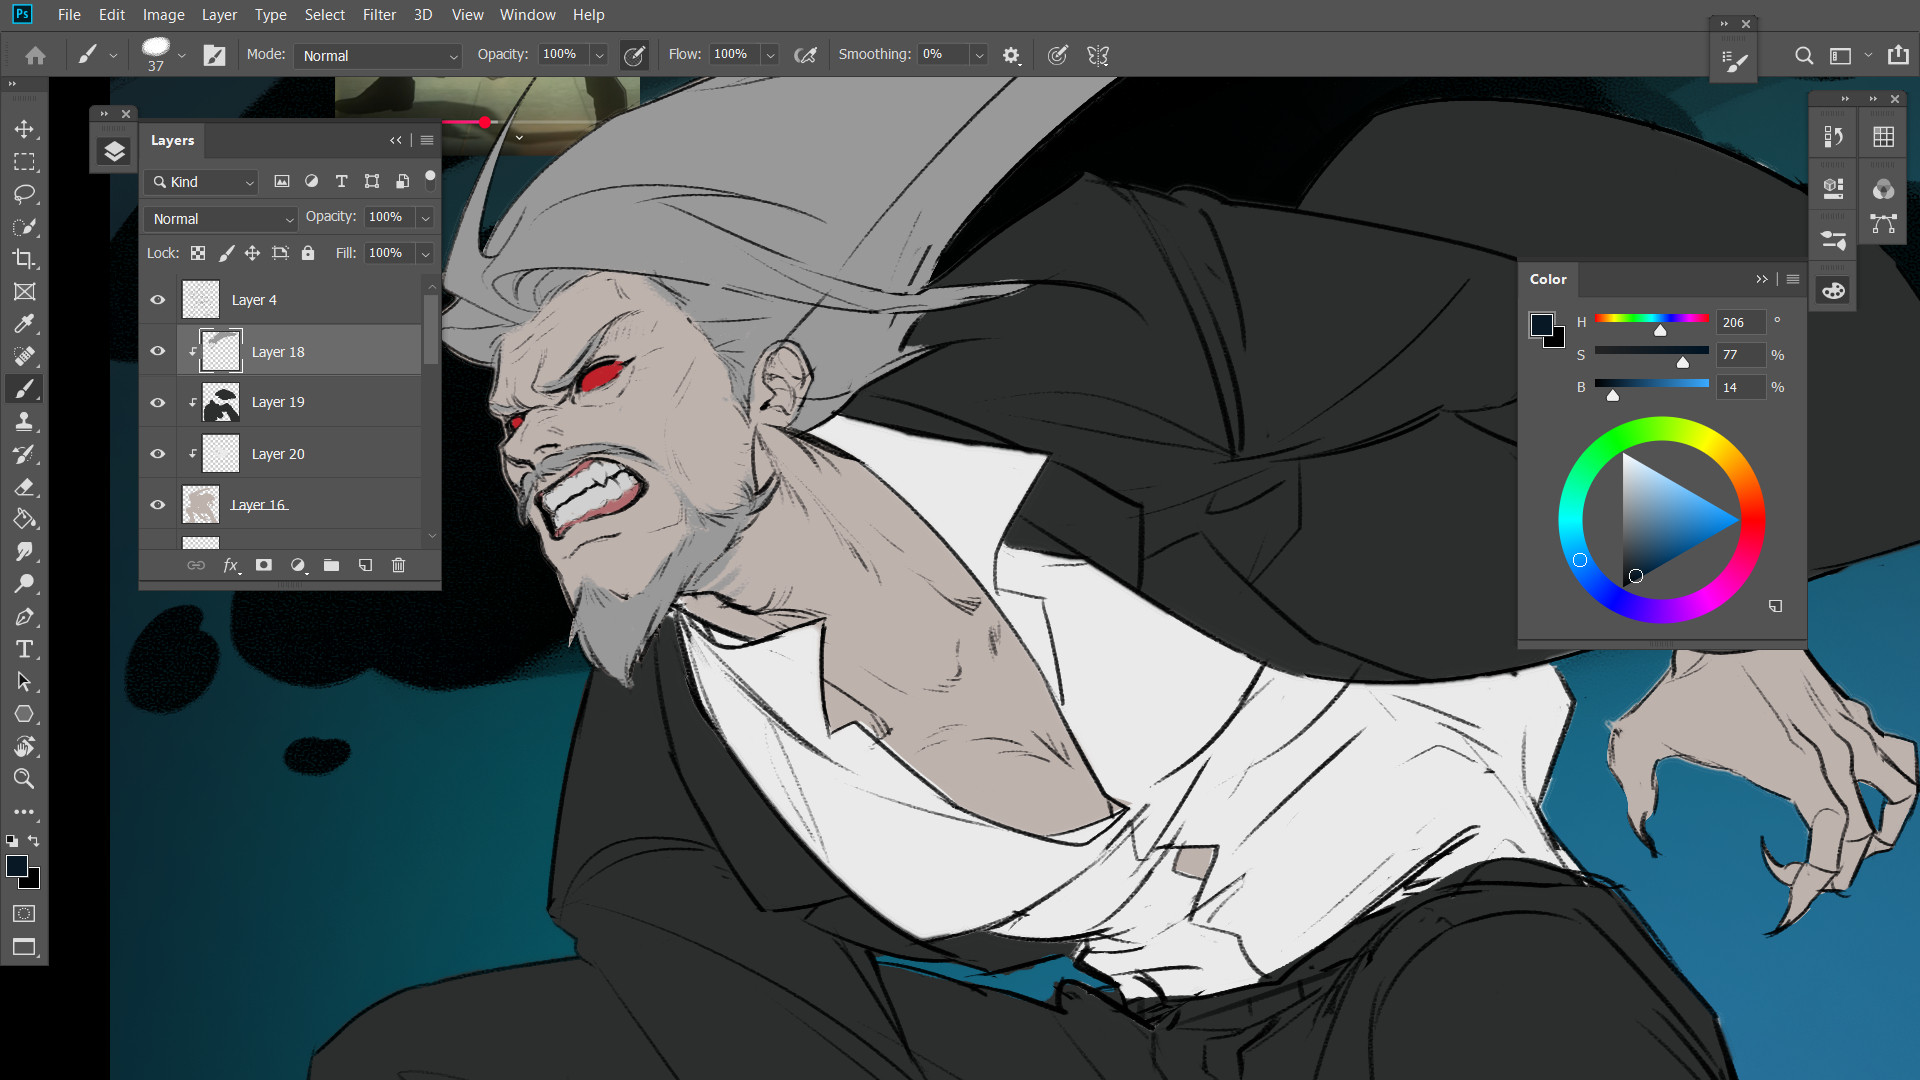Toggle lock transparent pixels

point(198,253)
